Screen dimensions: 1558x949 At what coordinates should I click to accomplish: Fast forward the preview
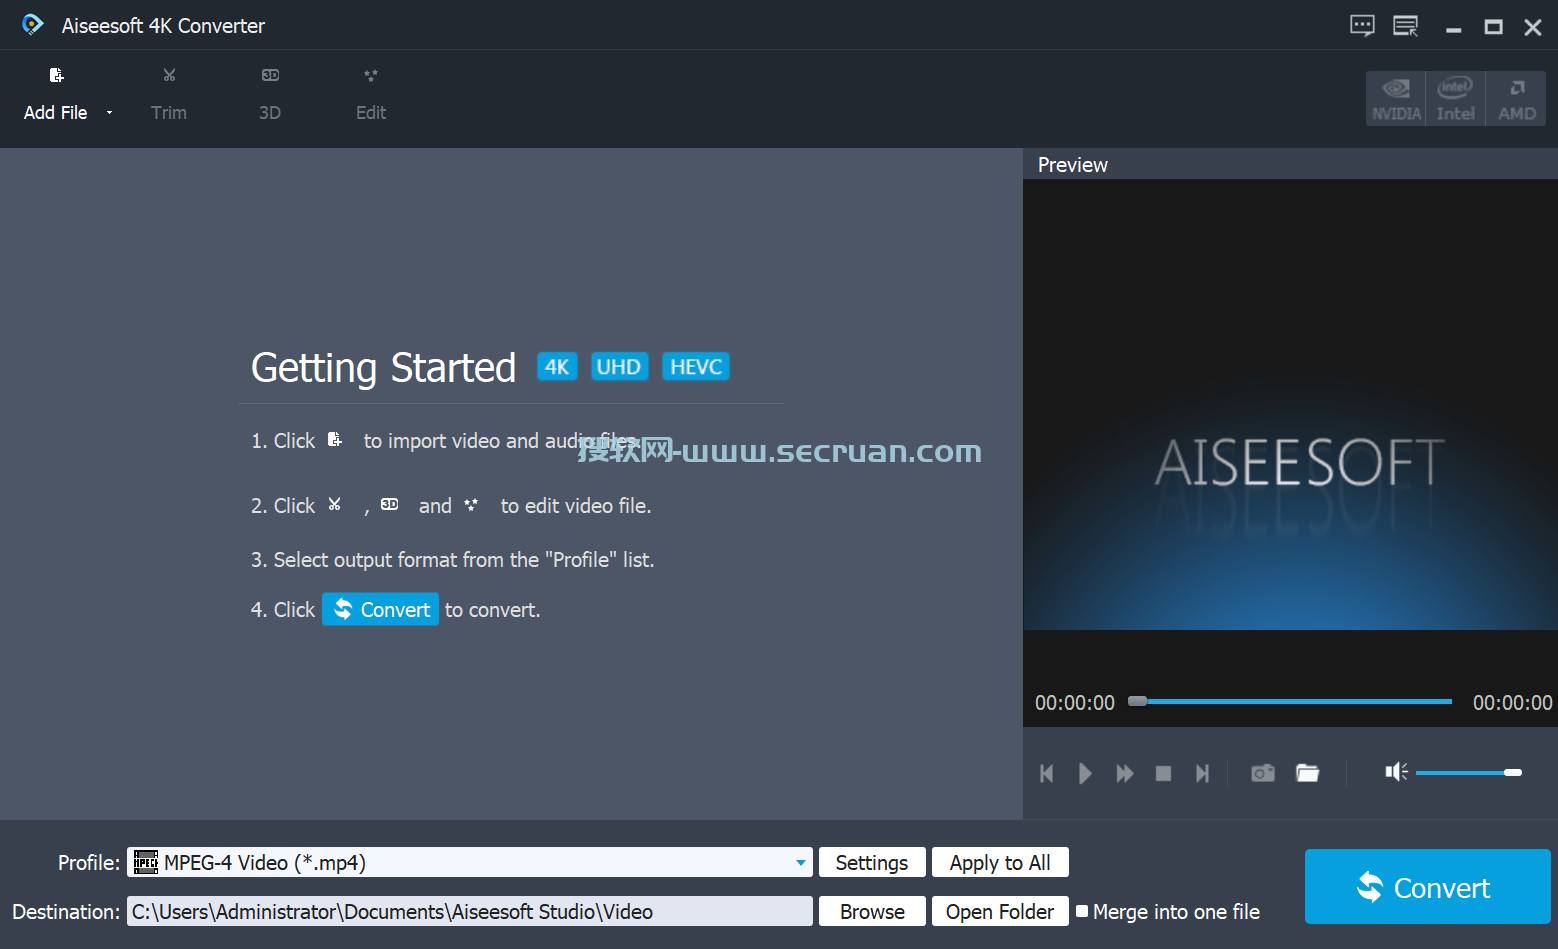pos(1125,773)
